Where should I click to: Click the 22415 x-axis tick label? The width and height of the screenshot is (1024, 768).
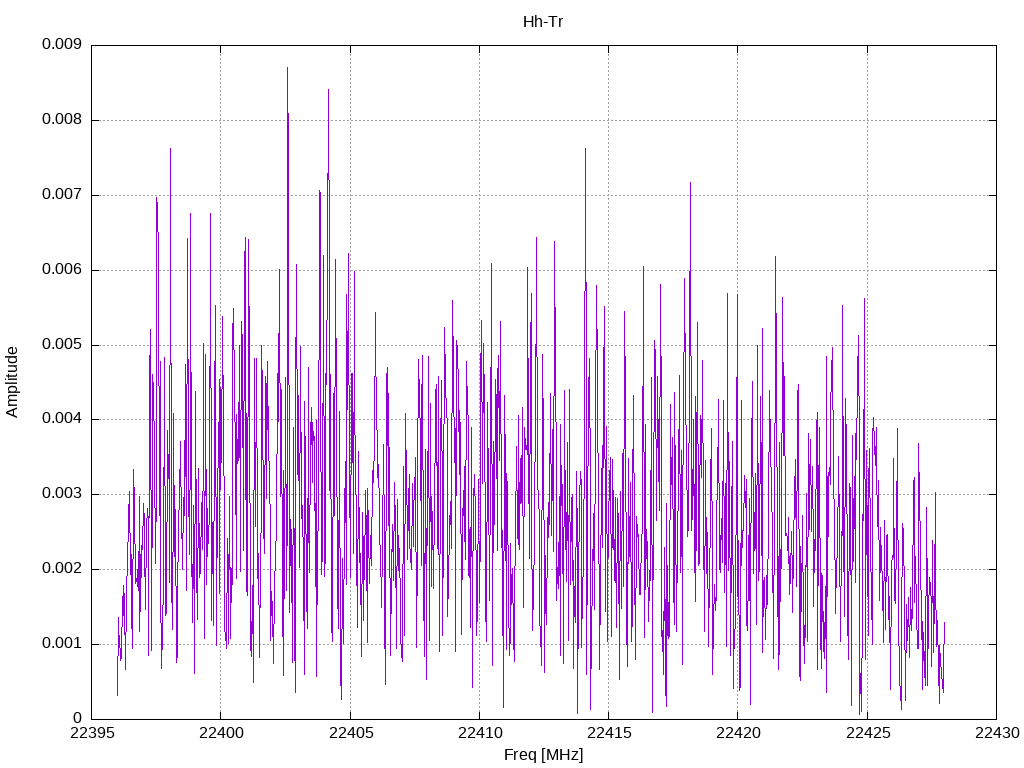click(x=609, y=733)
